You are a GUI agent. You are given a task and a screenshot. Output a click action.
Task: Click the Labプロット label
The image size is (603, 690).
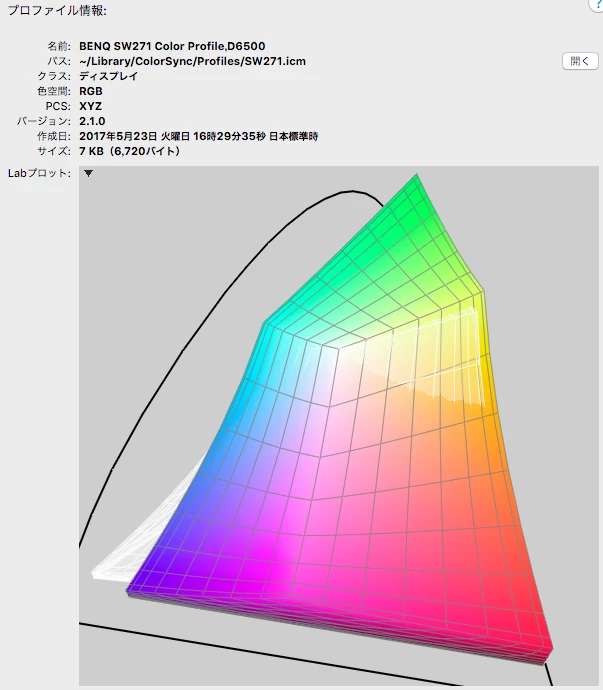pyautogui.click(x=39, y=173)
